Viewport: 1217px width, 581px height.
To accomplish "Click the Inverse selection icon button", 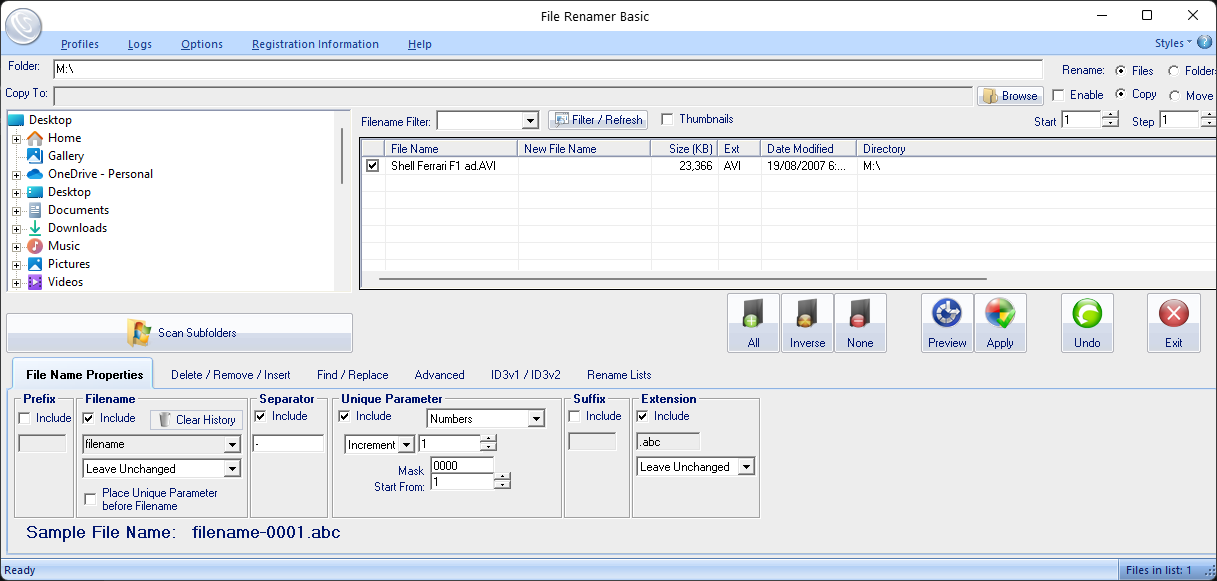I will click(807, 323).
